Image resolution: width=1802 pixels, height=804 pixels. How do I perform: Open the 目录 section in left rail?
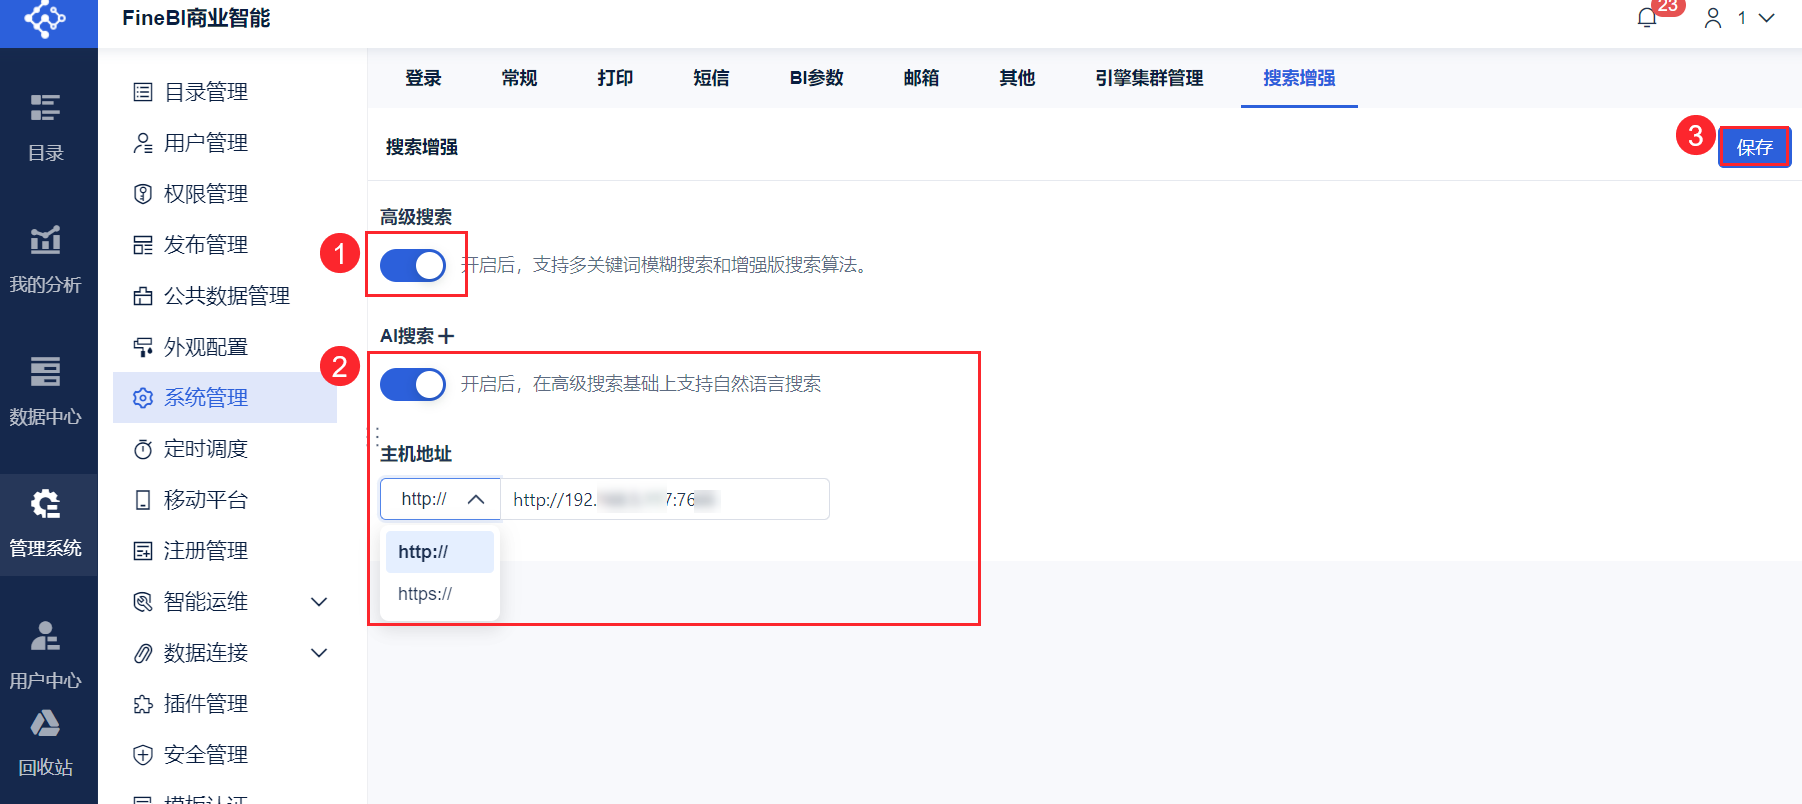(x=46, y=127)
